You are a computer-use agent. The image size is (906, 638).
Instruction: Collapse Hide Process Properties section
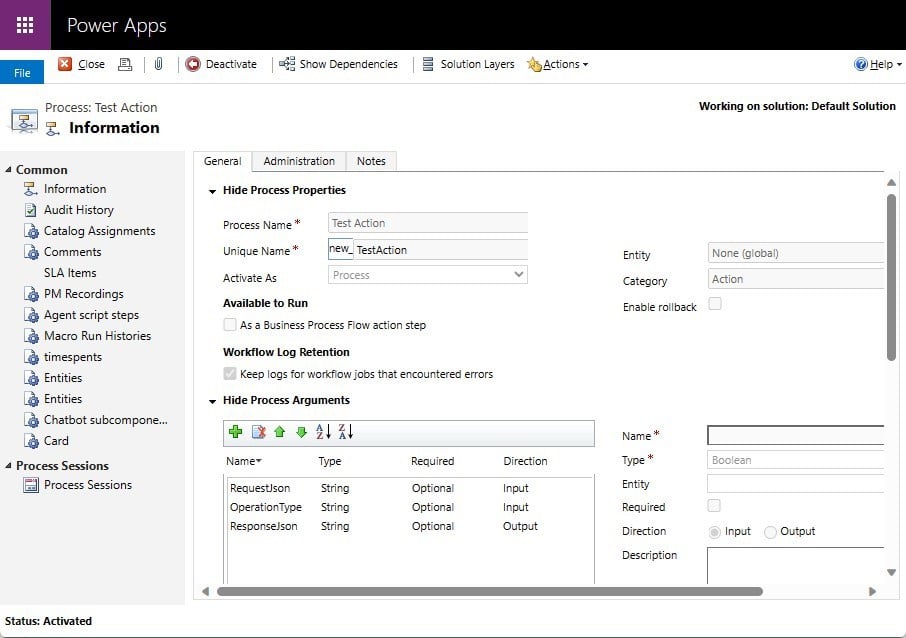coord(212,191)
